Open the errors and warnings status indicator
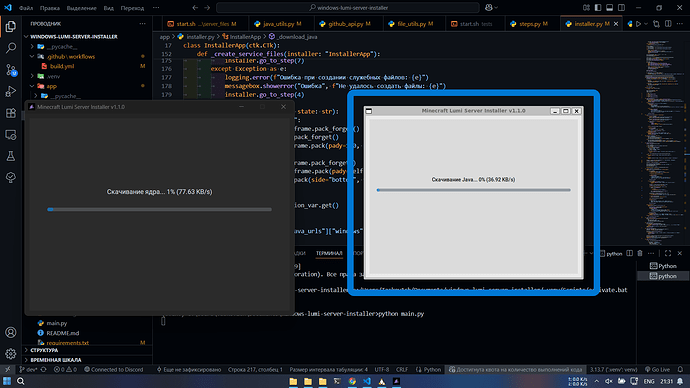The image size is (690, 388). 65,370
